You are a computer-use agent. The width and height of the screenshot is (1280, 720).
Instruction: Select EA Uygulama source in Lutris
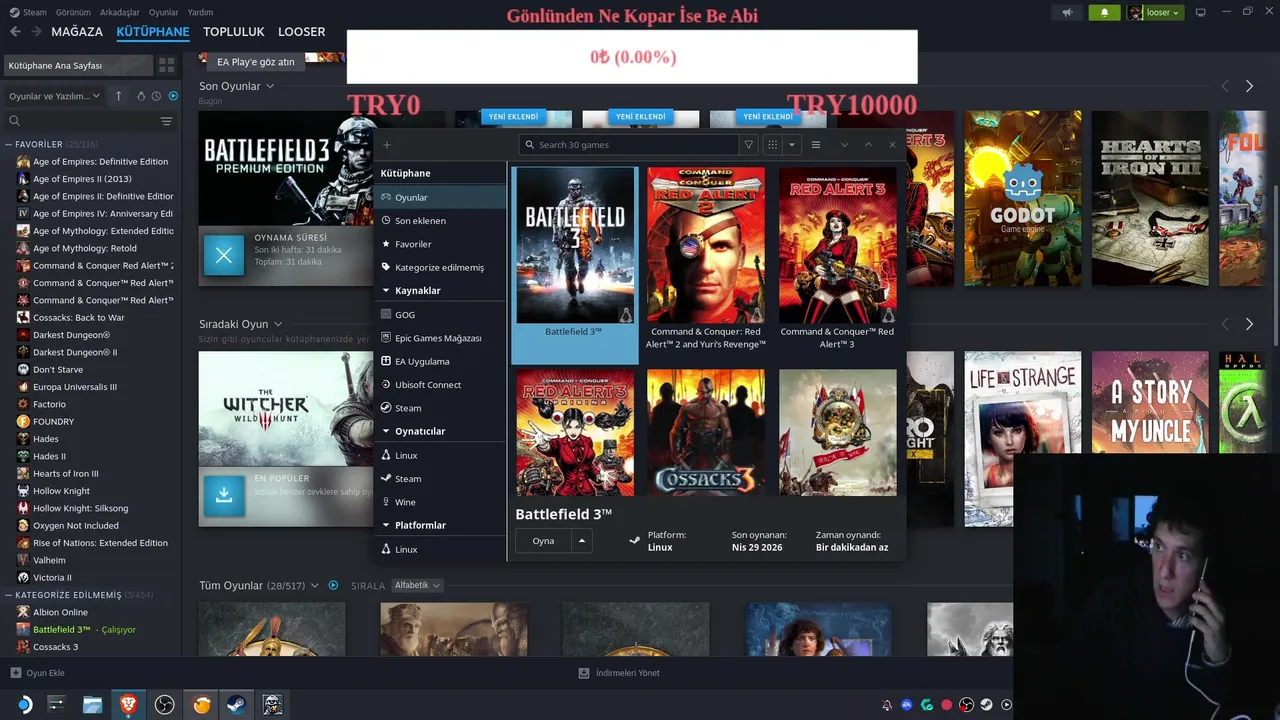click(x=441, y=361)
